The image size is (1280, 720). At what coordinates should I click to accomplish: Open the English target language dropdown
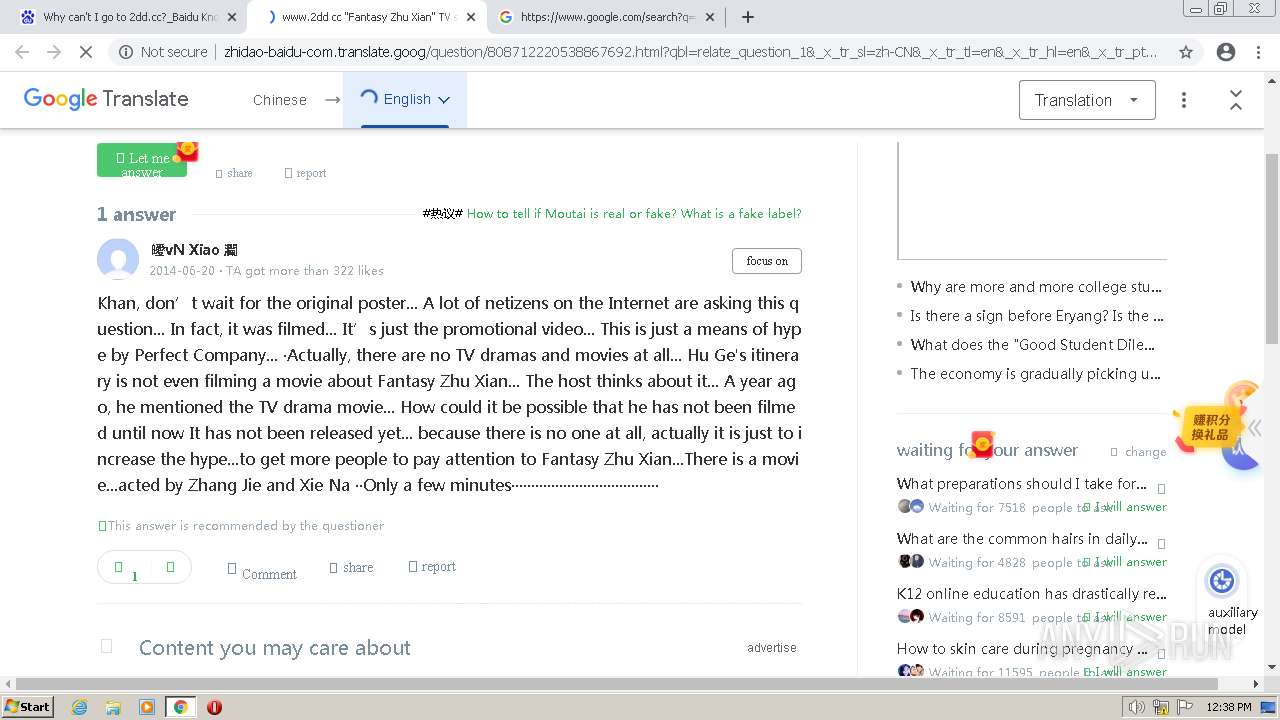(405, 99)
